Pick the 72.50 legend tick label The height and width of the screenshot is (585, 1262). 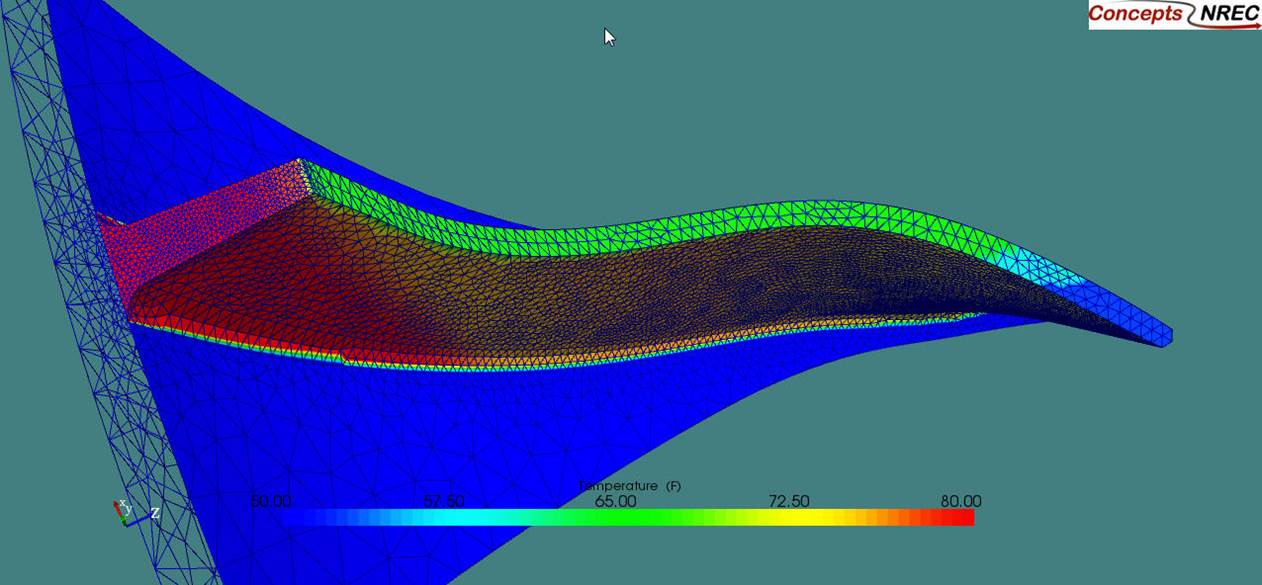(788, 501)
